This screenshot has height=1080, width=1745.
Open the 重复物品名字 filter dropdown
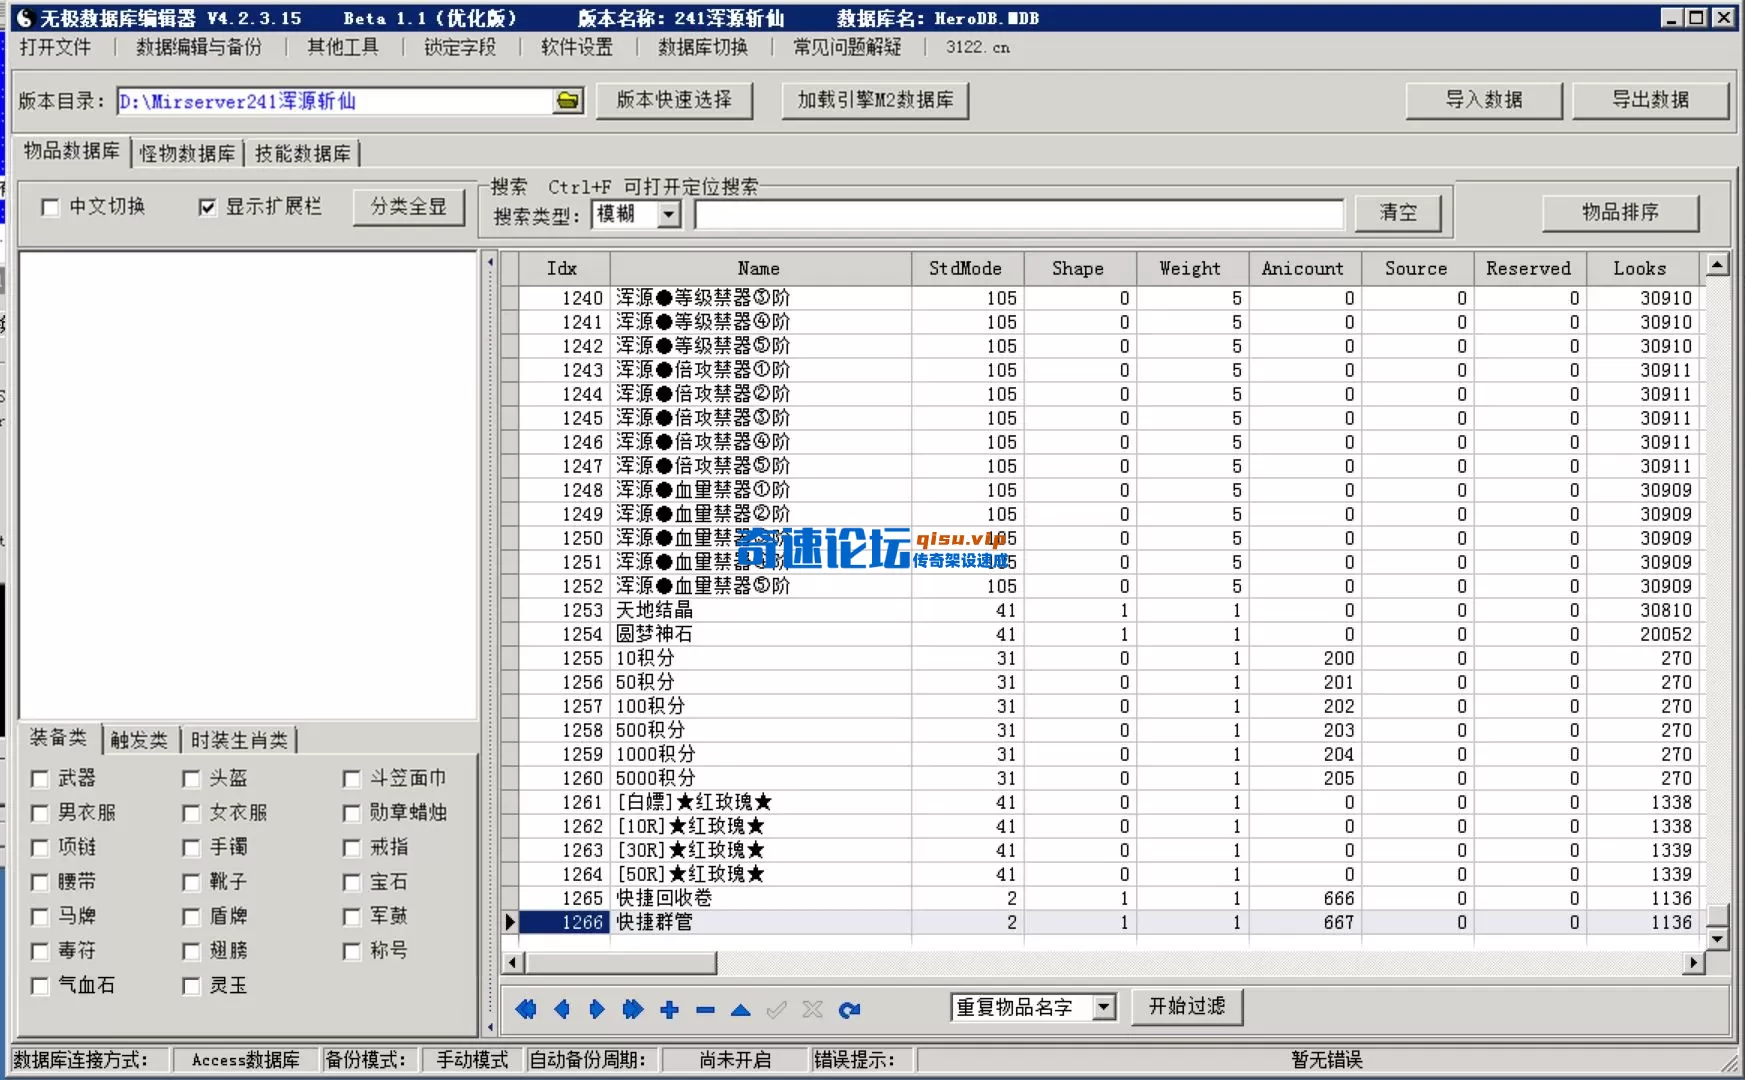[1105, 1008]
